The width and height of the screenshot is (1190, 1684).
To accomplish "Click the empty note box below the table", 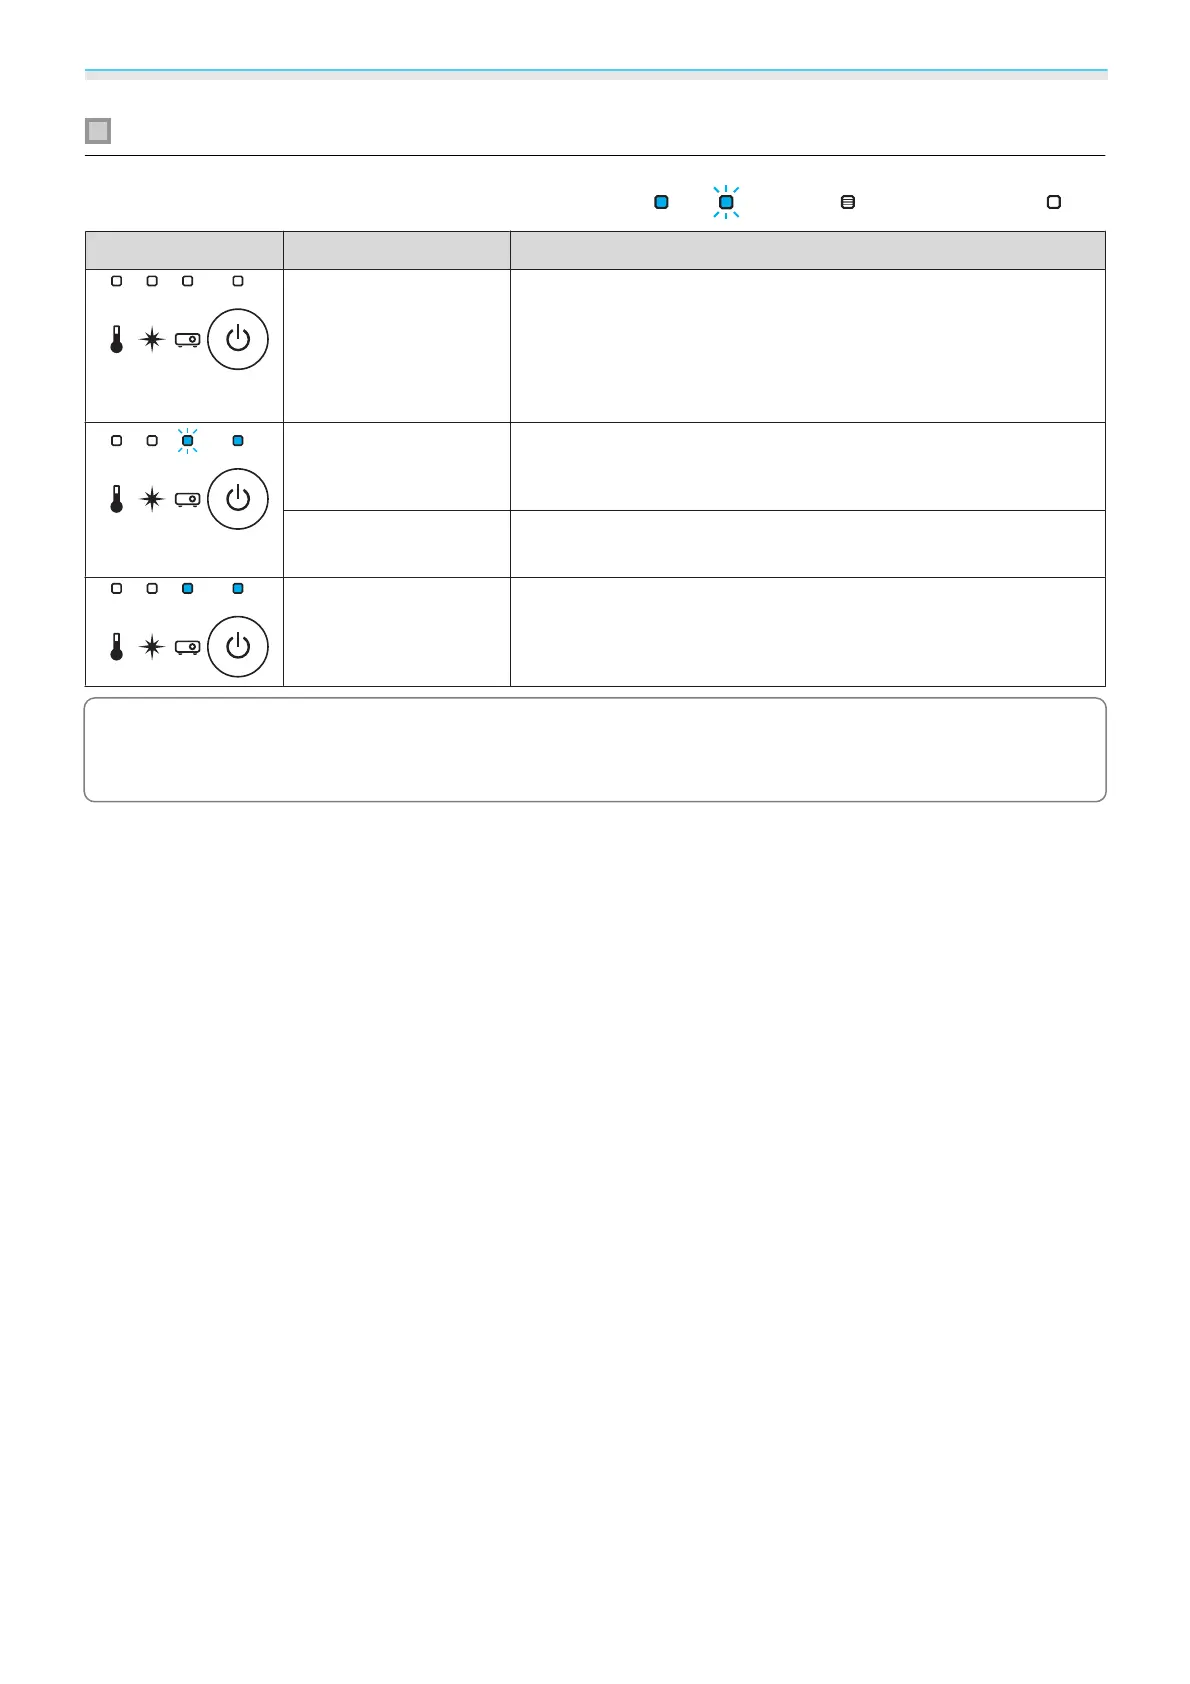I will (595, 750).
